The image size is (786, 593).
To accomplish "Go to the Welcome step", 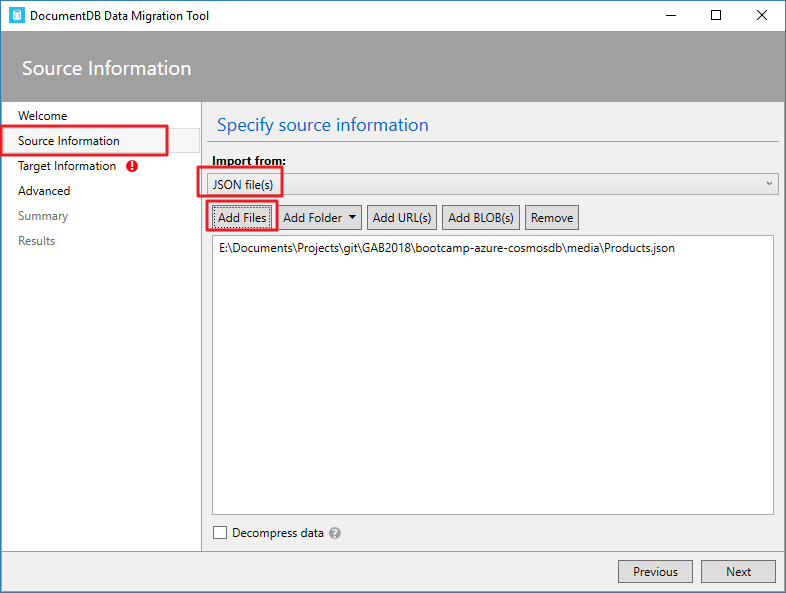I will point(43,116).
